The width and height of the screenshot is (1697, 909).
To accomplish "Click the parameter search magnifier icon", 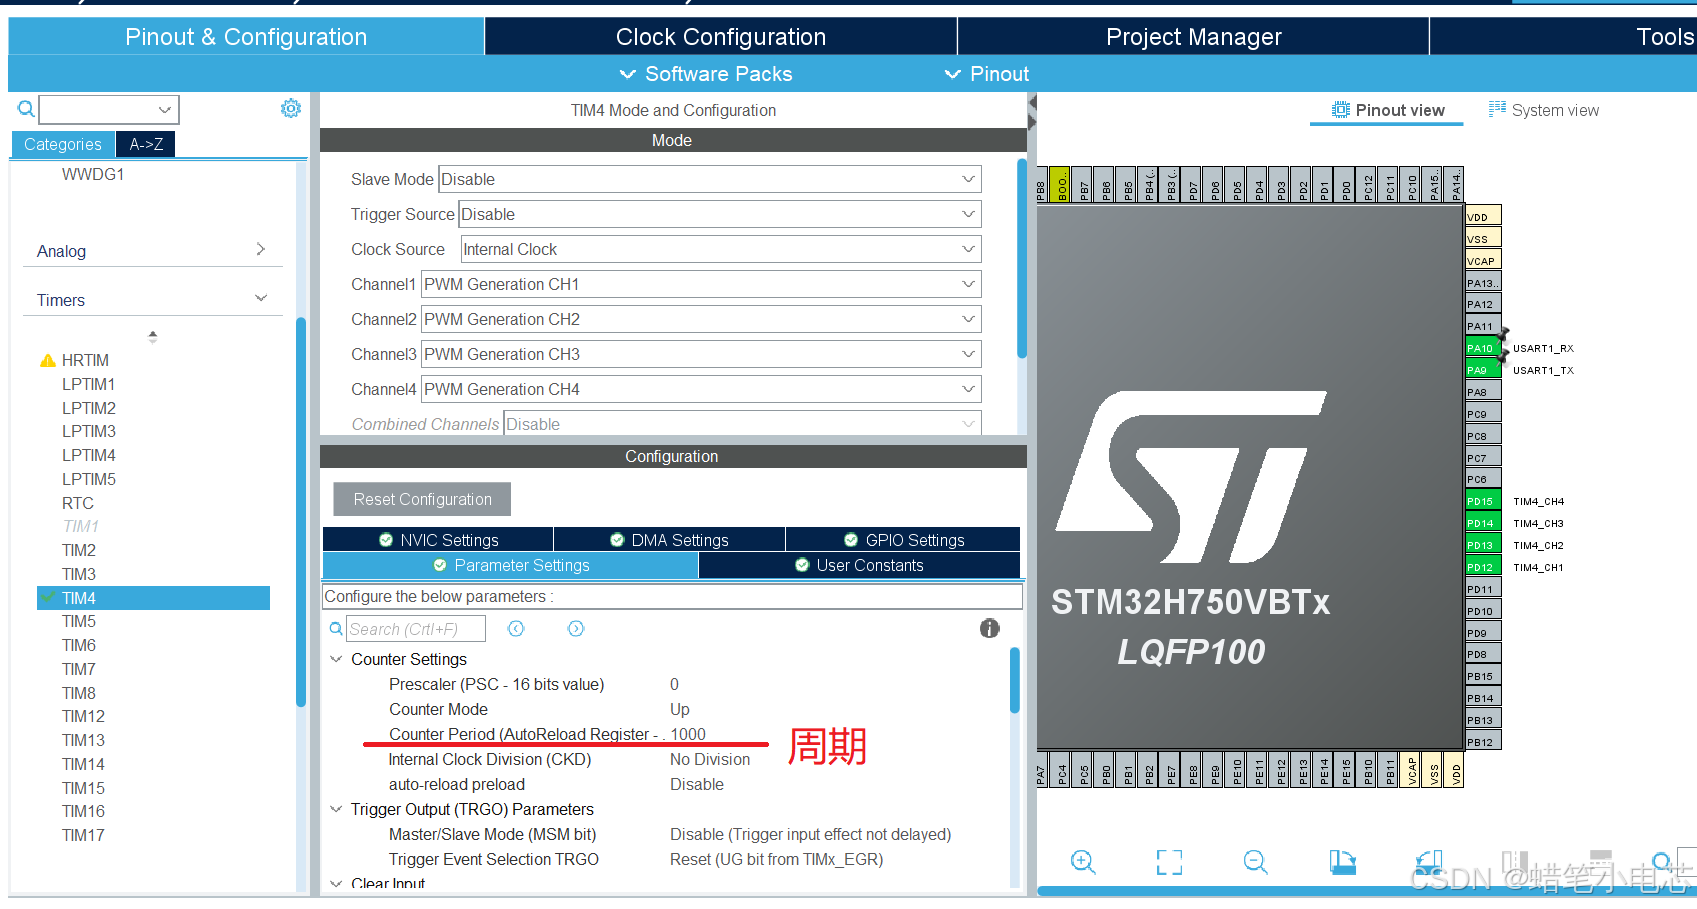I will 336,629.
